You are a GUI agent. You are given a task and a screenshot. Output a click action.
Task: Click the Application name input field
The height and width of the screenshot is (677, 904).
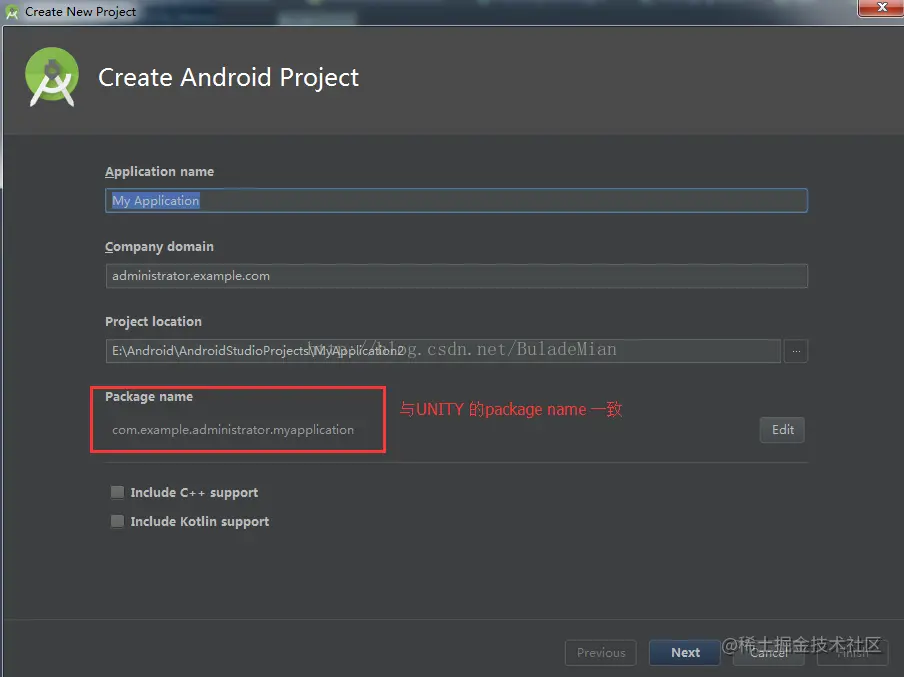pyautogui.click(x=456, y=201)
